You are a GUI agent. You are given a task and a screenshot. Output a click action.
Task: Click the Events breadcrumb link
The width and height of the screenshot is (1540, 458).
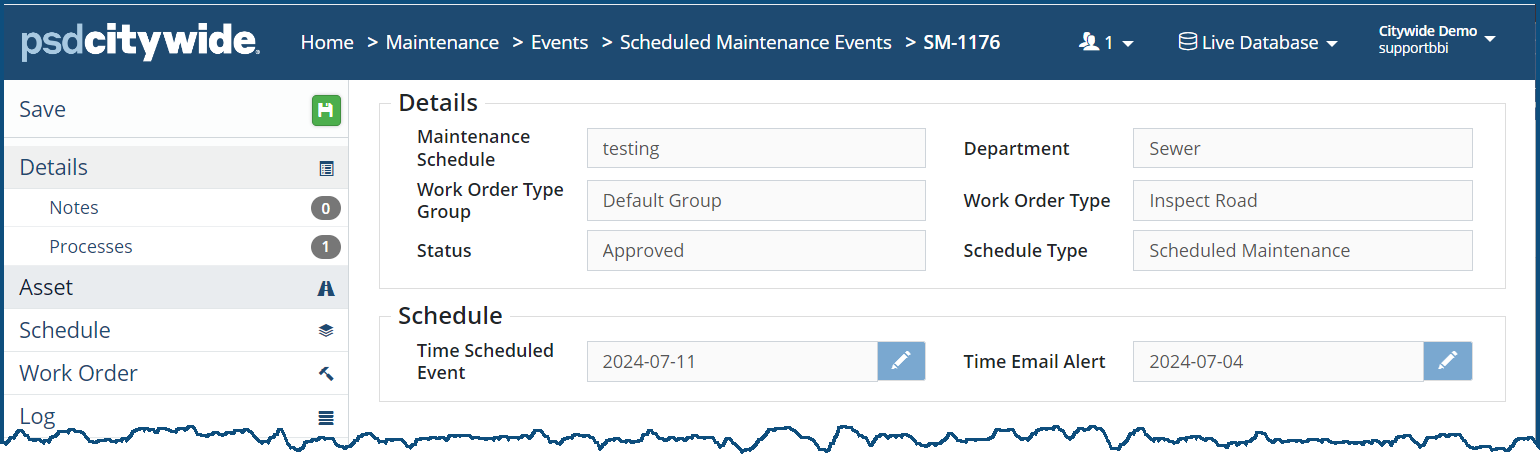point(559,42)
